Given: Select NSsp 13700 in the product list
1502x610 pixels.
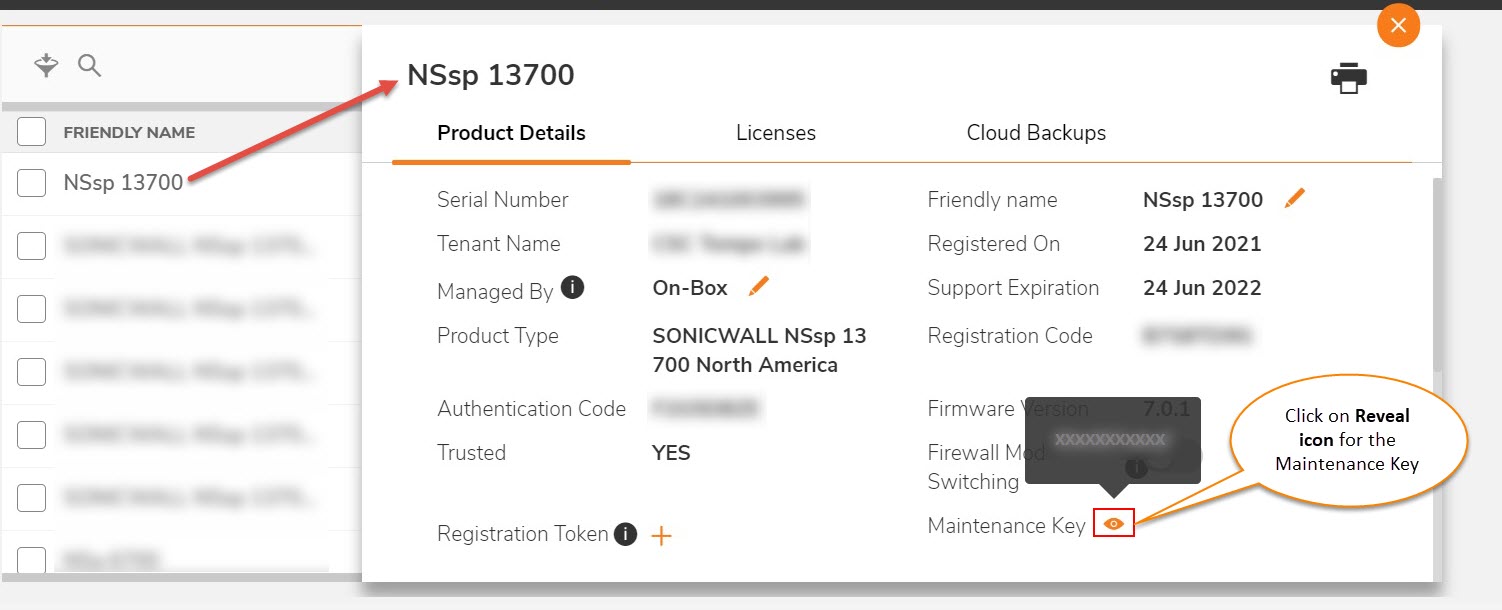Looking at the screenshot, I should pyautogui.click(x=123, y=183).
